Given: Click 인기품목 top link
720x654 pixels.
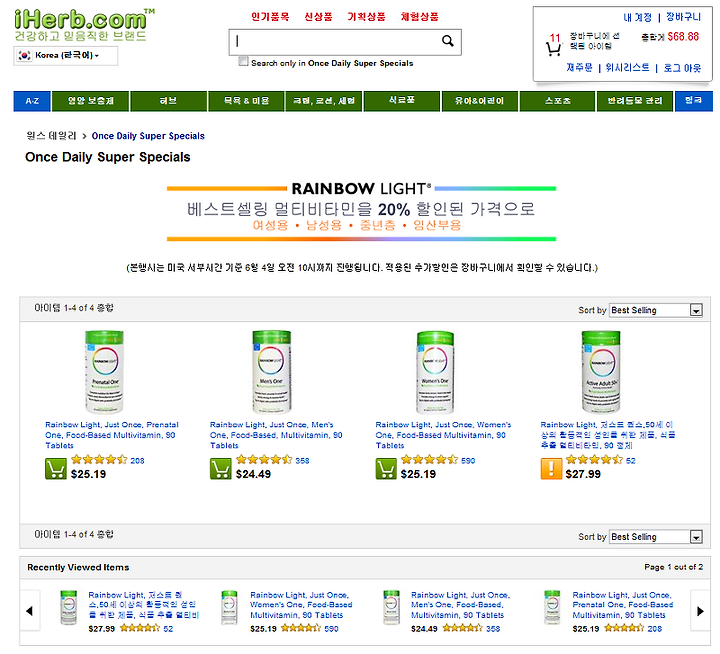Looking at the screenshot, I should click(270, 17).
